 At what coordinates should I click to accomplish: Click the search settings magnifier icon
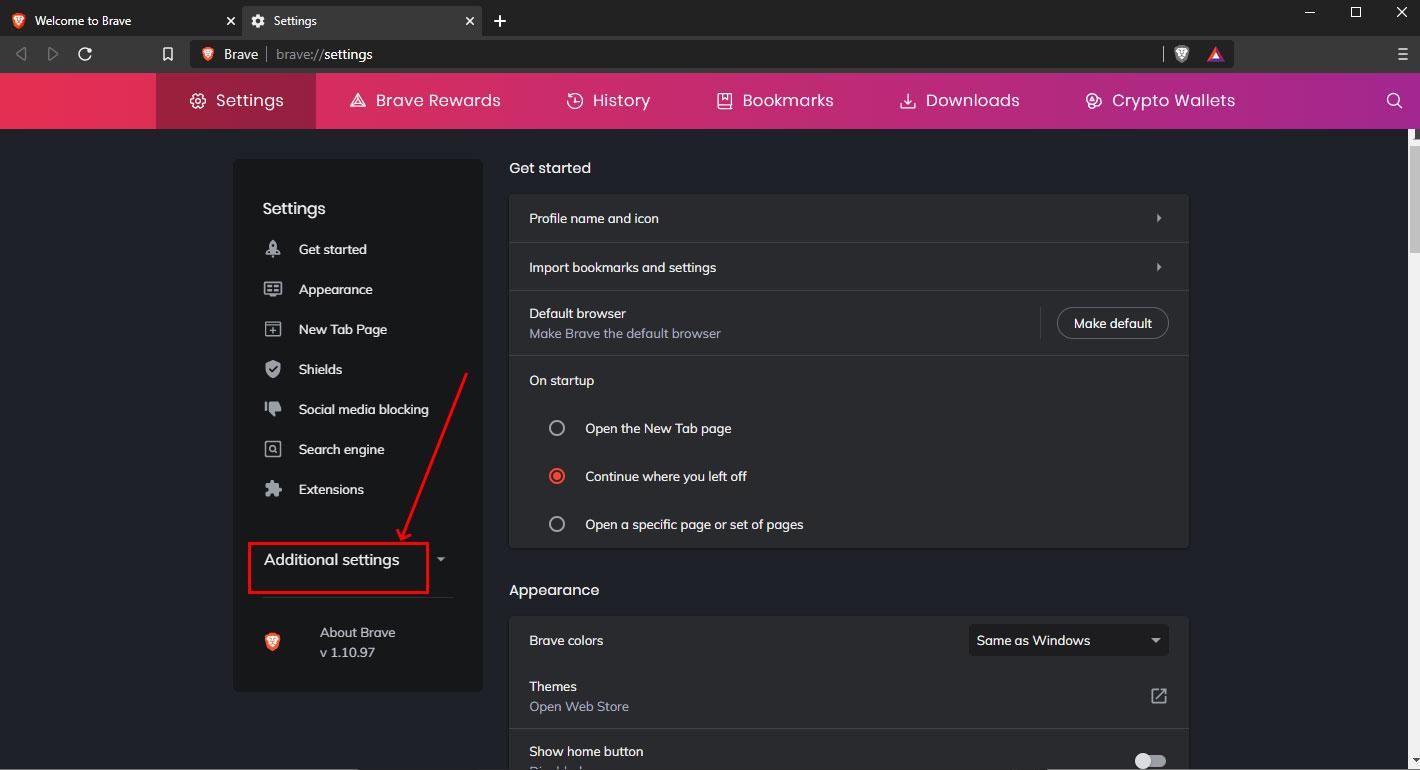point(1394,100)
